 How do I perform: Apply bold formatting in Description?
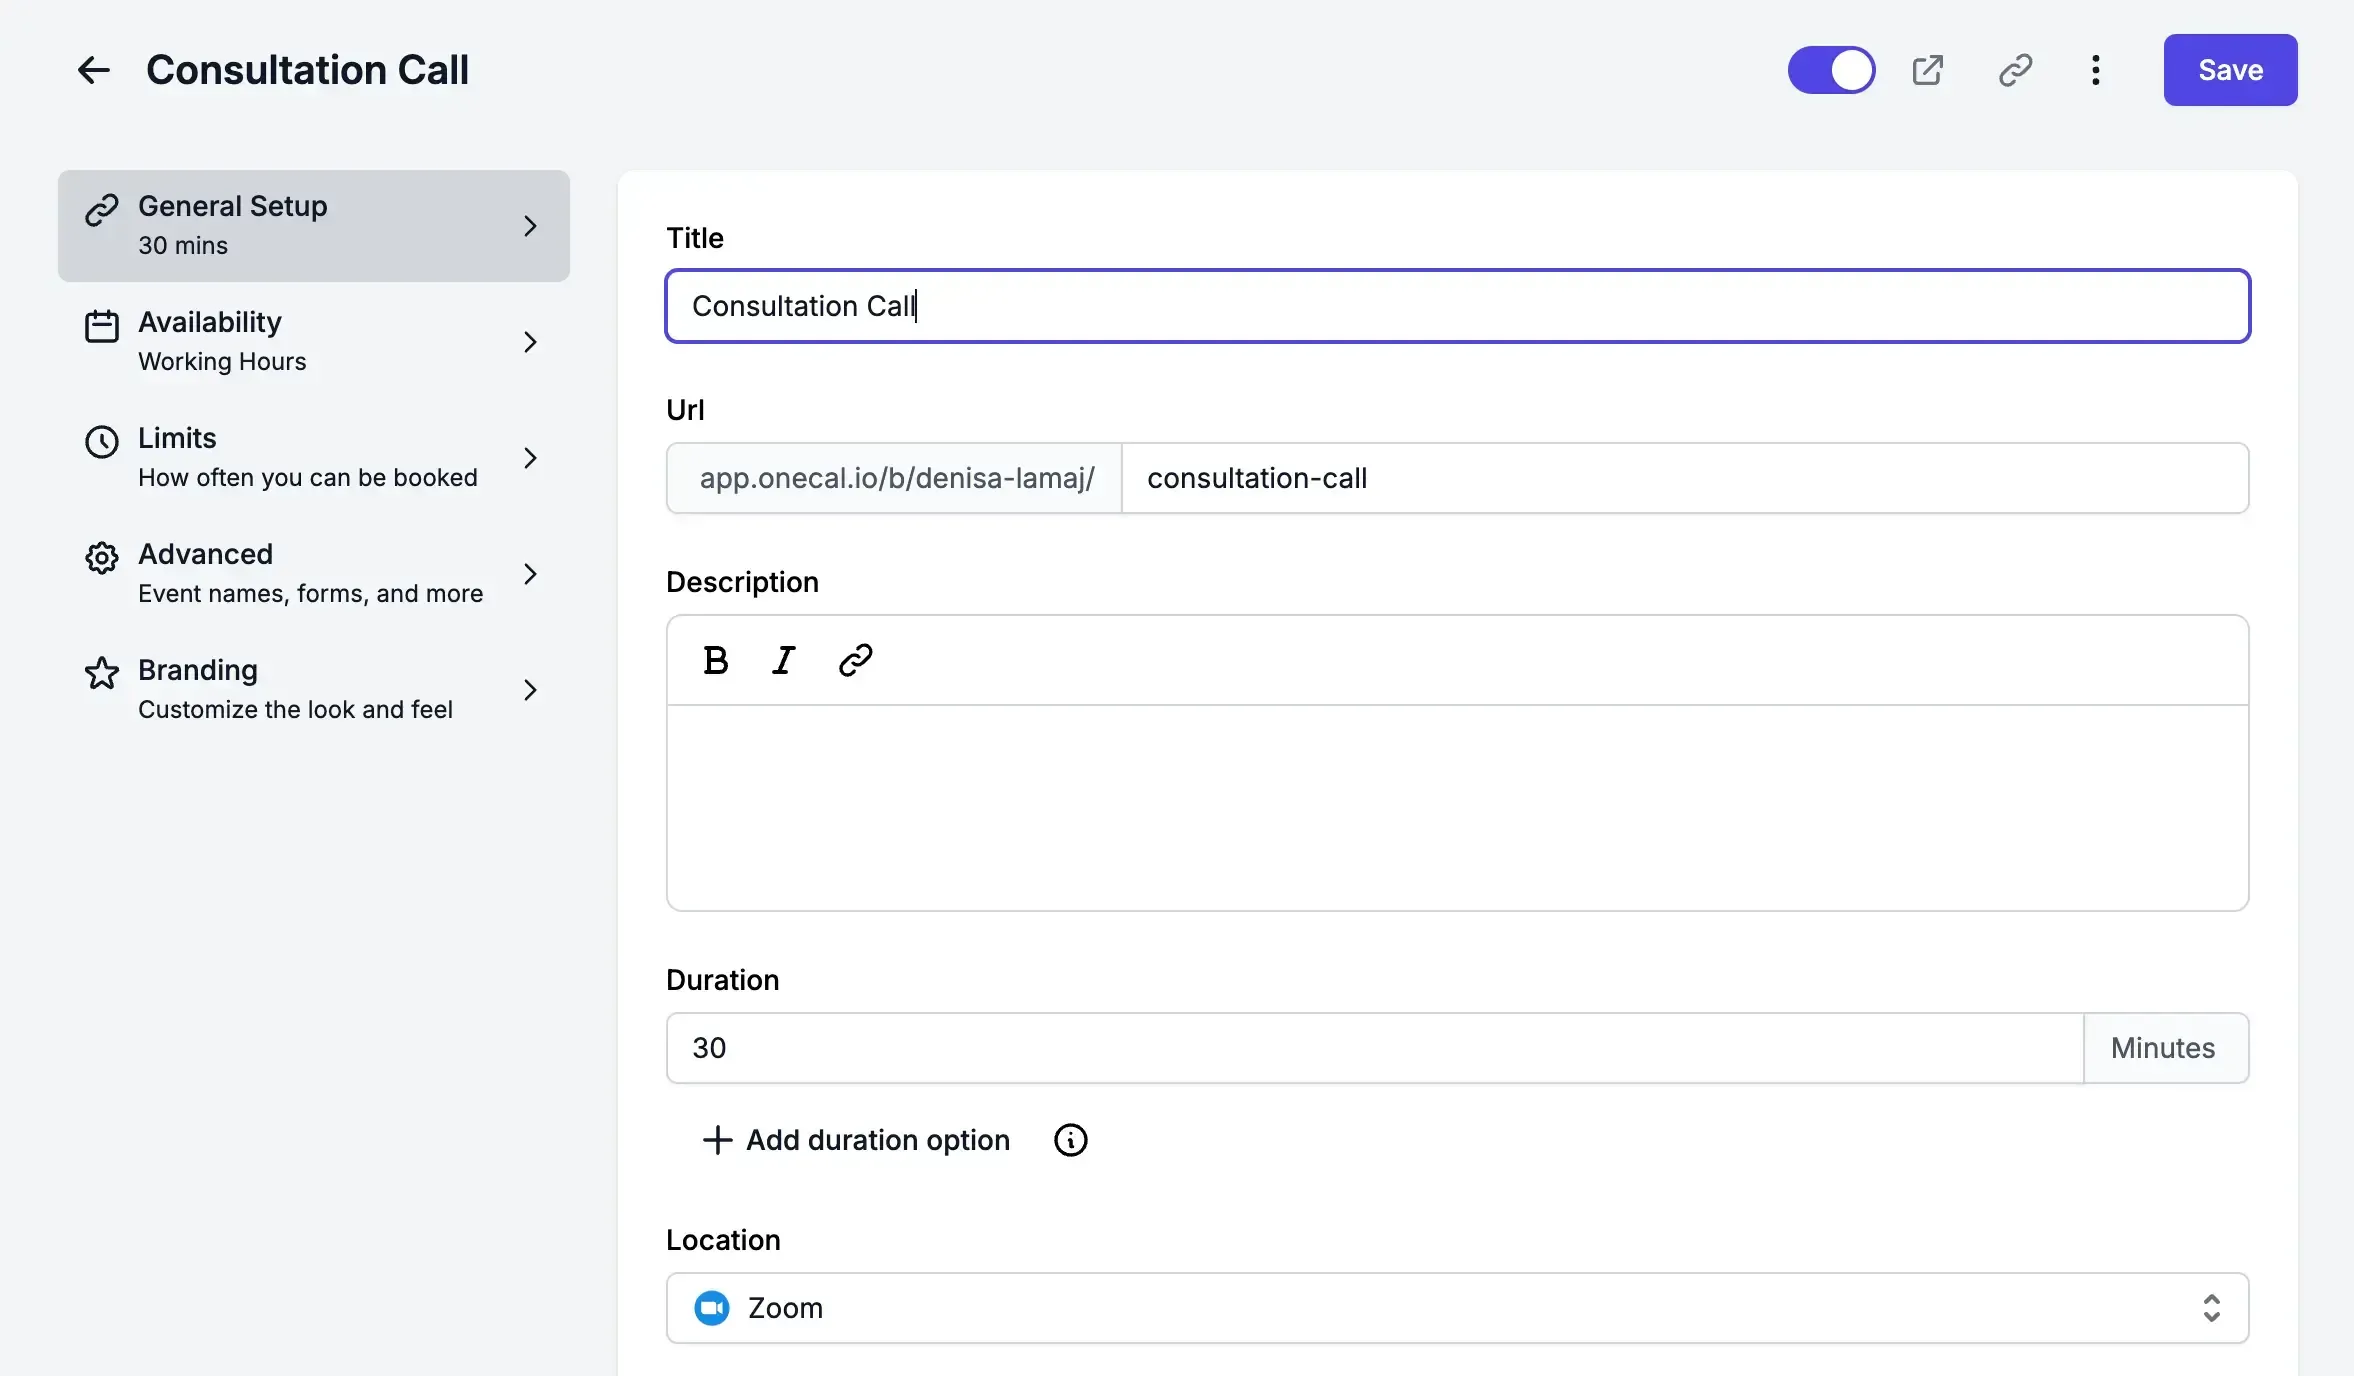click(715, 660)
